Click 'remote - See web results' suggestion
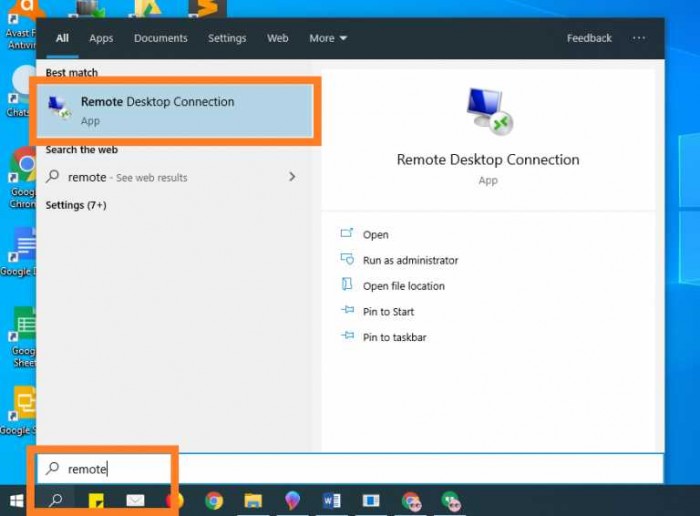Screen dimensions: 700x516 pyautogui.click(x=127, y=177)
